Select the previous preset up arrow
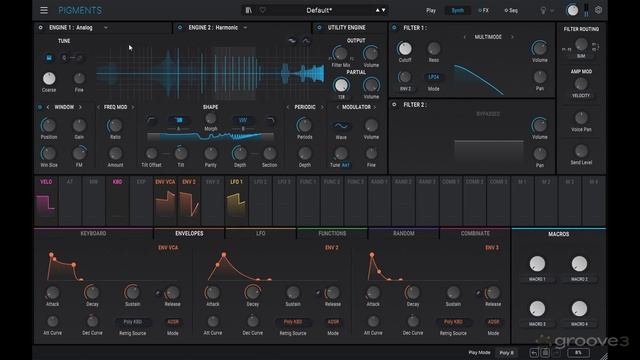This screenshot has width=640, height=360. (x=378, y=10)
